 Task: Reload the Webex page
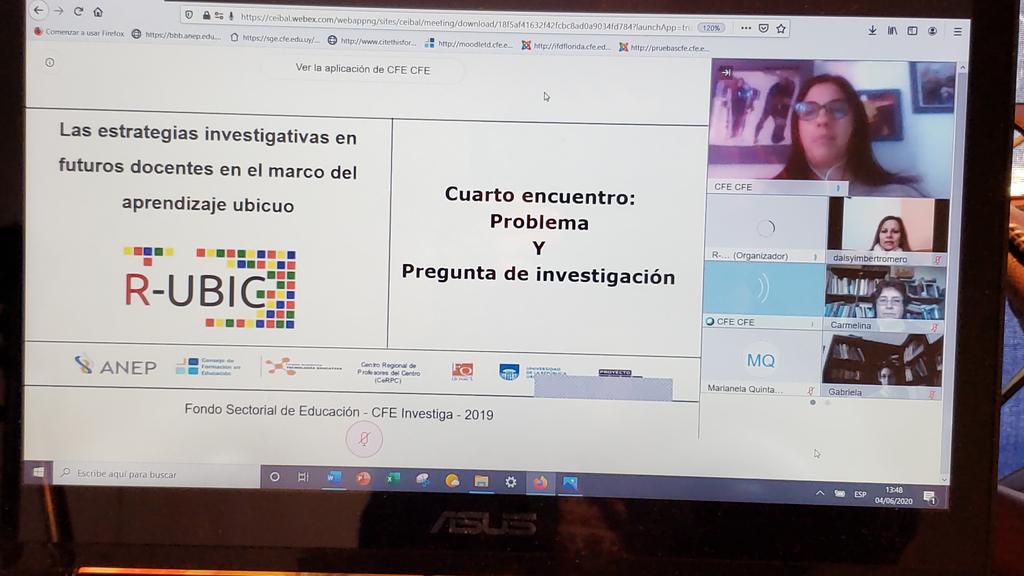78,11
